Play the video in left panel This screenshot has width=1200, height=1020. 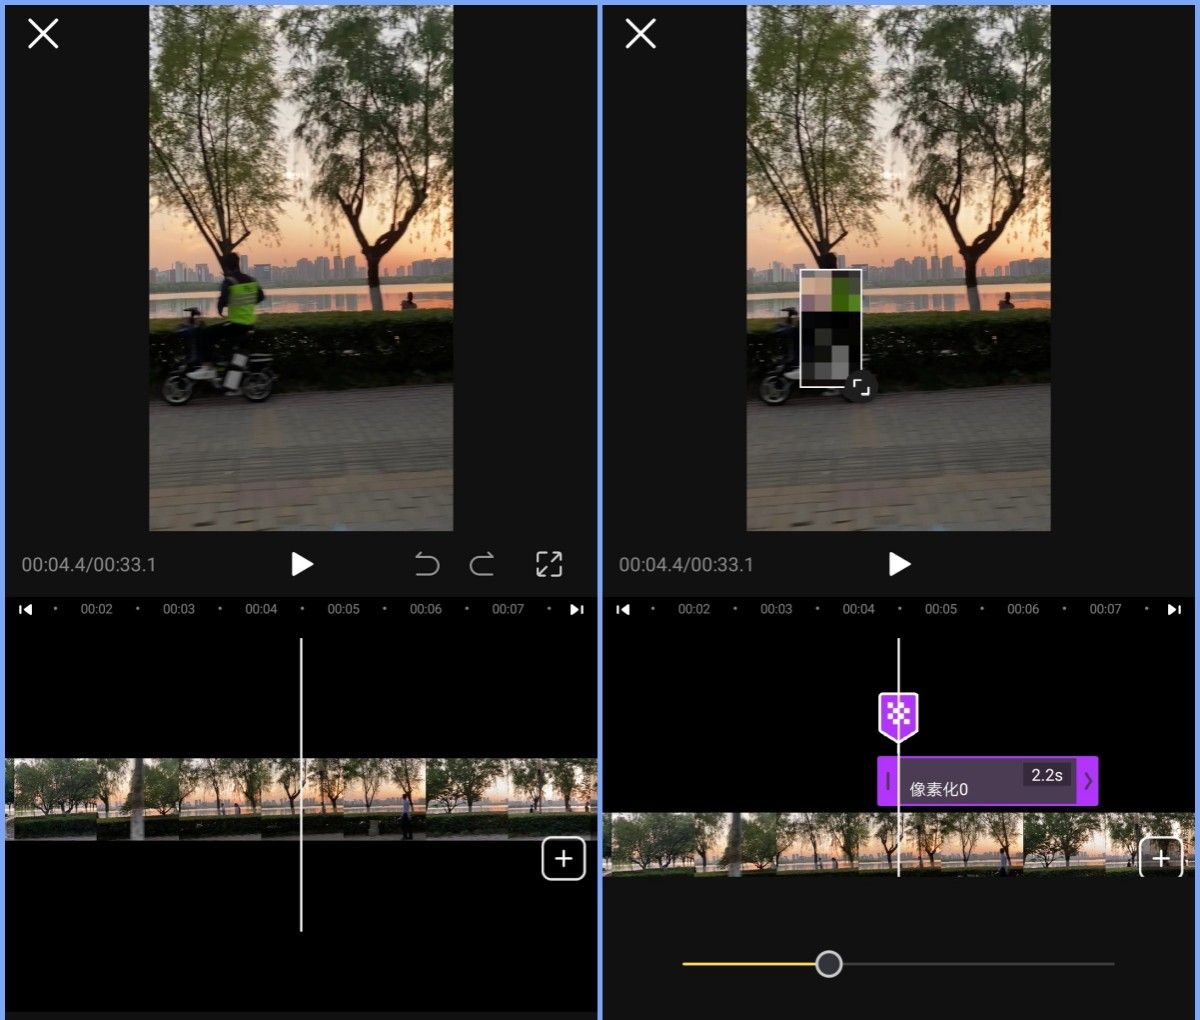pyautogui.click(x=302, y=564)
